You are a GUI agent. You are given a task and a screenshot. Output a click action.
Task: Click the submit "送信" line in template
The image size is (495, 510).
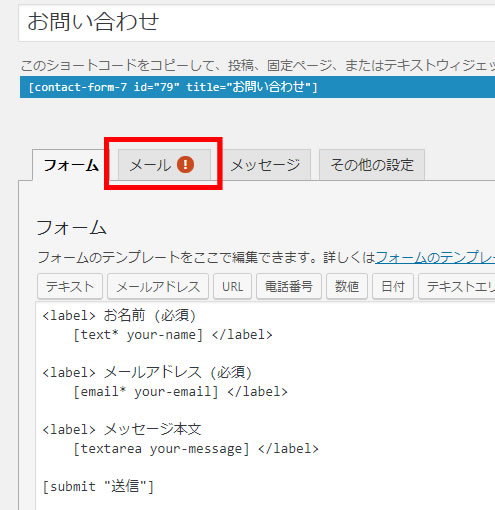click(x=98, y=486)
